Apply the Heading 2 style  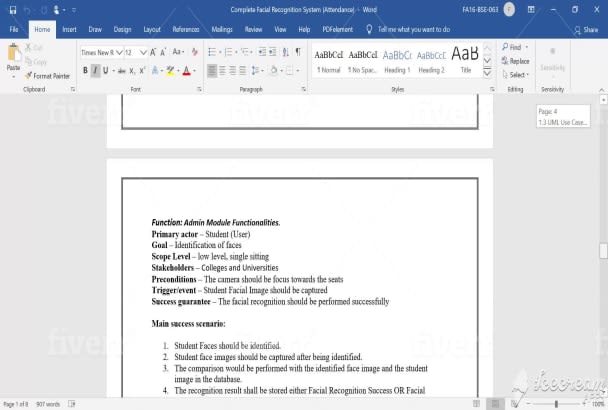point(431,61)
